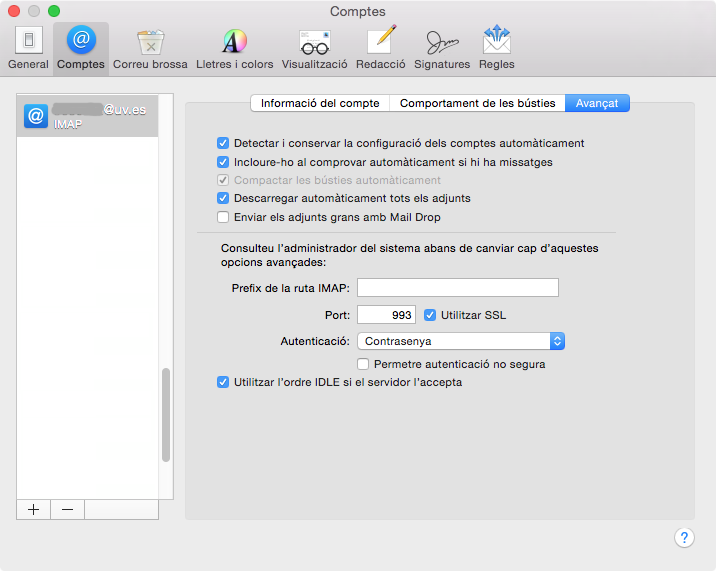Screen dimensions: 716x571
Task: Open the Autenticació Contrasenya dropdown
Action: click(461, 341)
